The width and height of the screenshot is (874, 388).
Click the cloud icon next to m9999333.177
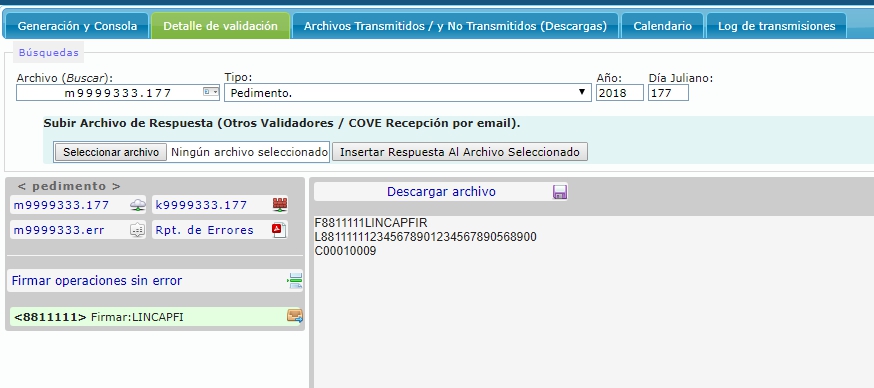[138, 205]
